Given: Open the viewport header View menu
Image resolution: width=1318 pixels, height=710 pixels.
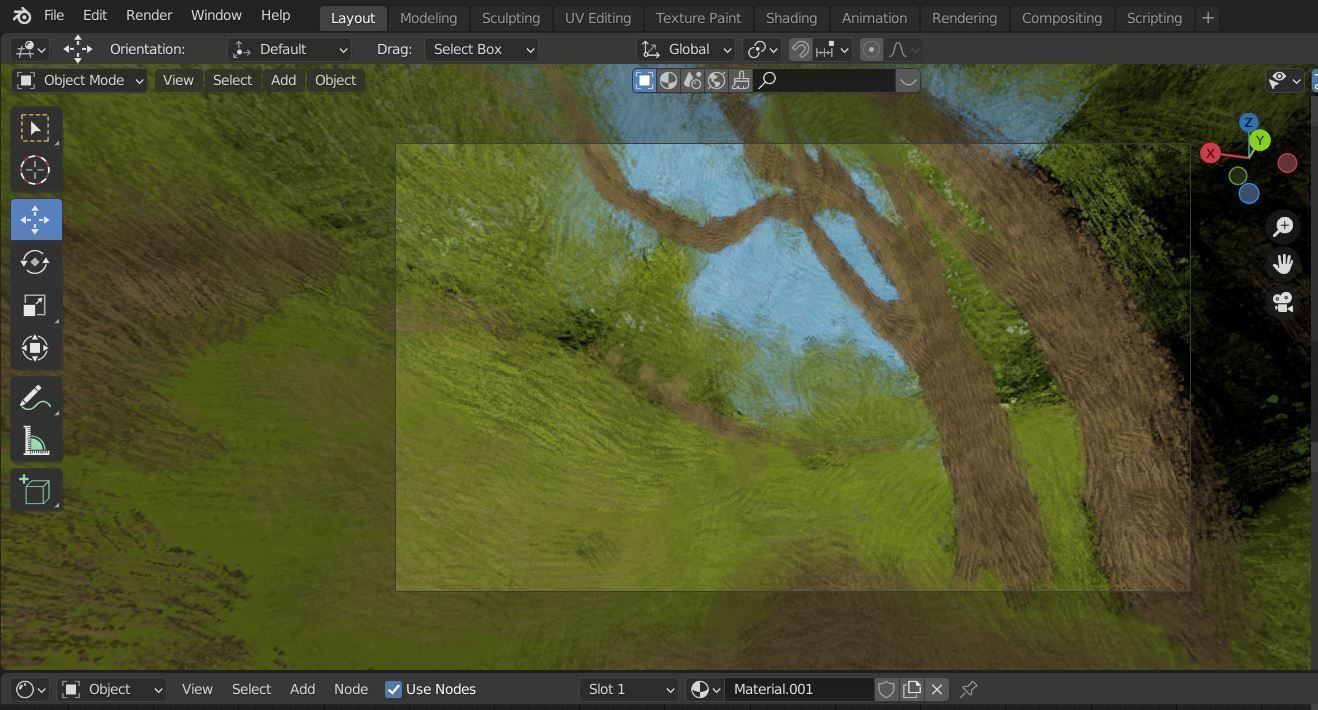Looking at the screenshot, I should click(178, 80).
